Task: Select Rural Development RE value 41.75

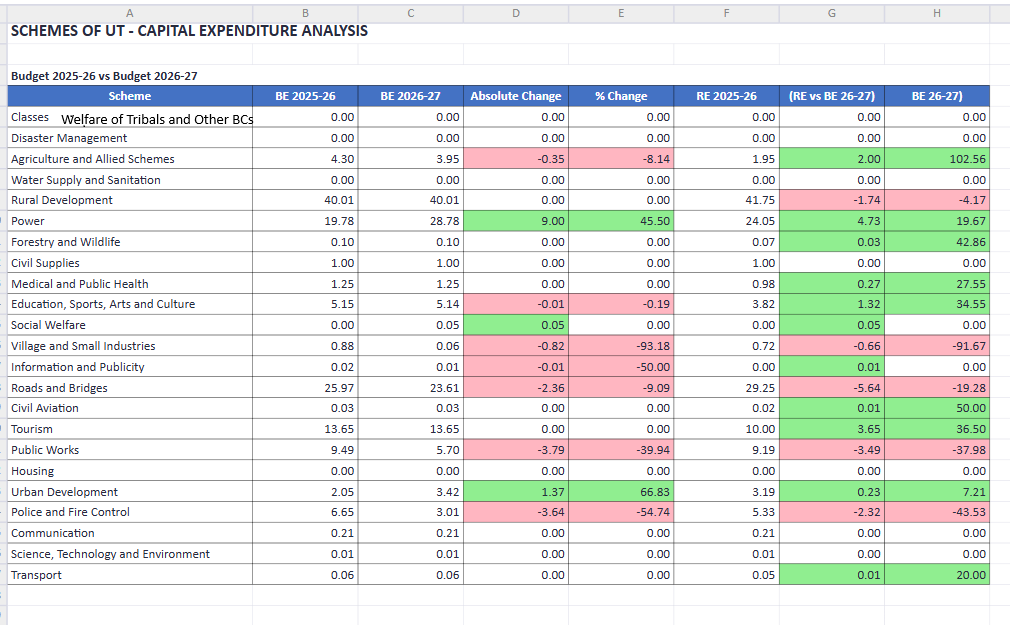Action: click(x=727, y=200)
